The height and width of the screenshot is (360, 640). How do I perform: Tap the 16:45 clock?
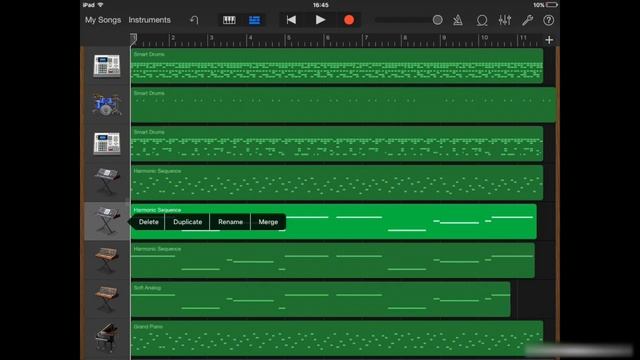point(320,5)
